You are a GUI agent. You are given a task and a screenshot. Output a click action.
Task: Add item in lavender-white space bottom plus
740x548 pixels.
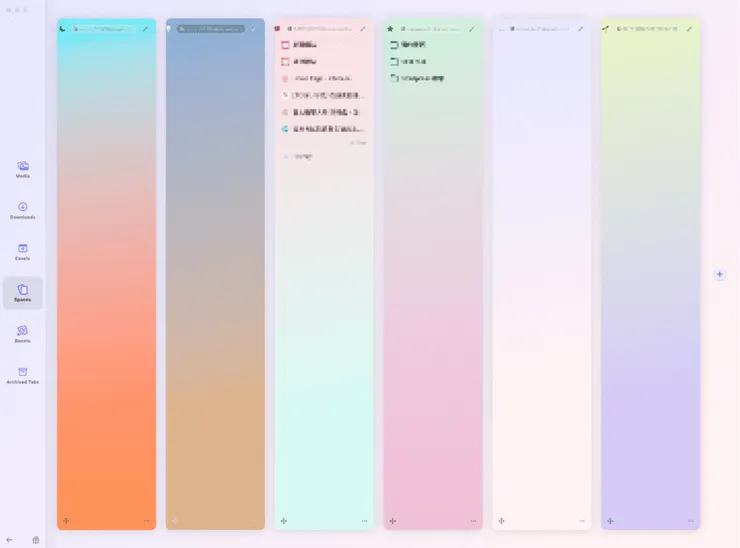(501, 521)
